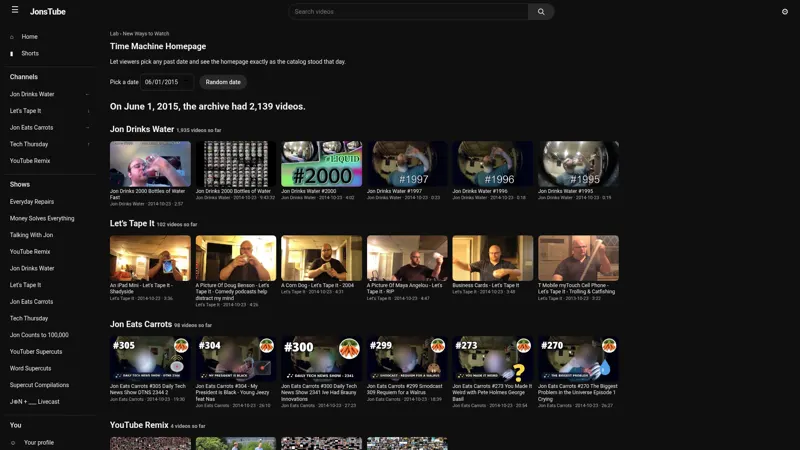This screenshot has width=800, height=450.
Task: Expand arrow next to Jon Drinks Water channel
Action: (88, 94)
